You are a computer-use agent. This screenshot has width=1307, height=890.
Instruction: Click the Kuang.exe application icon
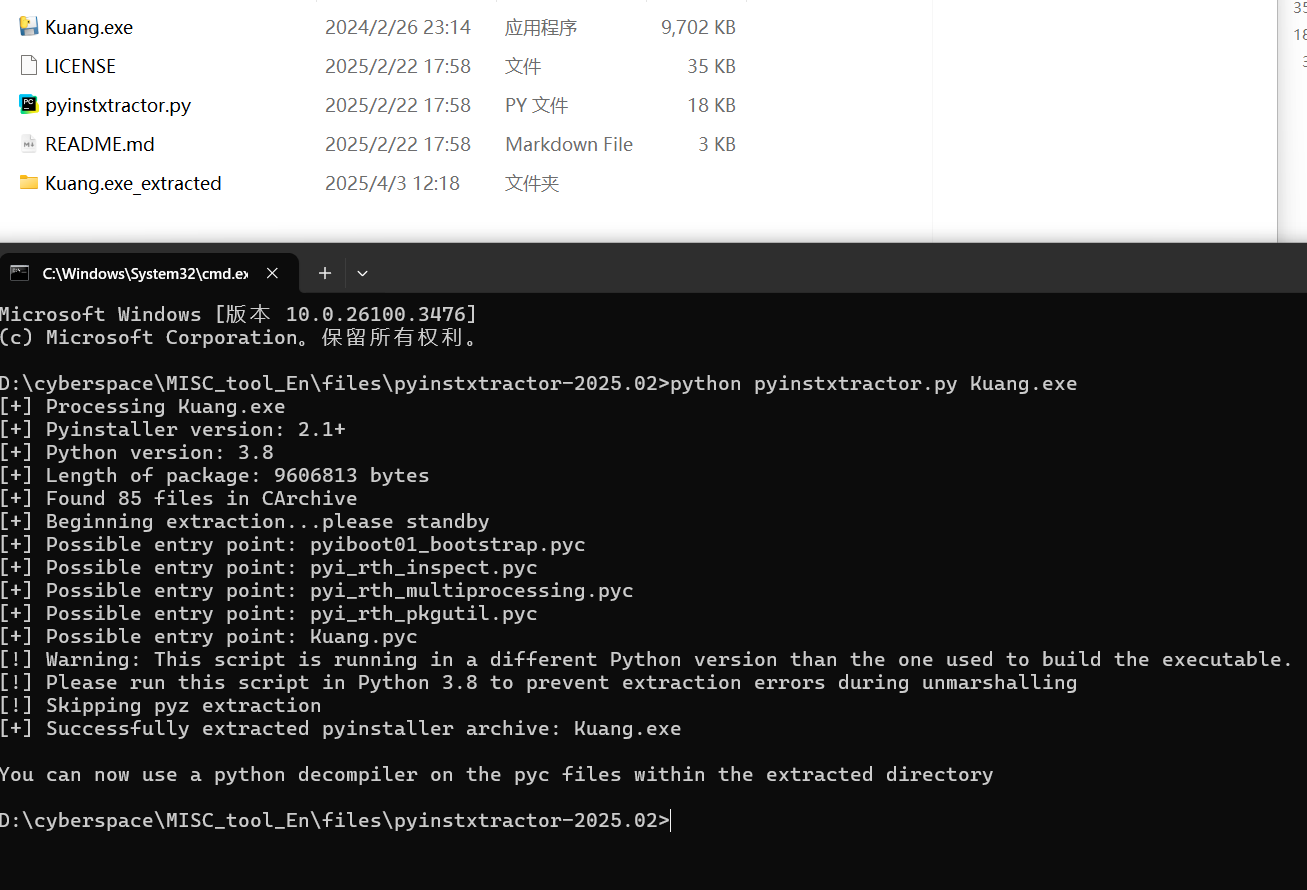(x=28, y=27)
